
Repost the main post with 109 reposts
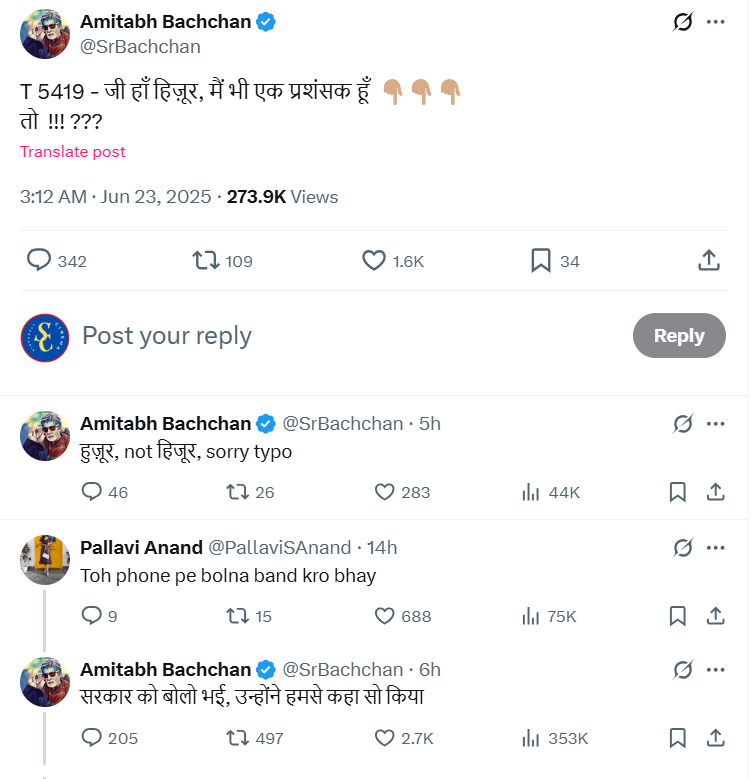(x=205, y=261)
